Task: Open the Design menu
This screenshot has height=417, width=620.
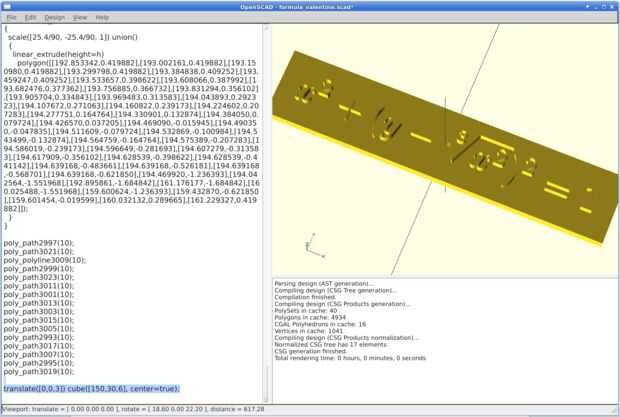Action: [55, 17]
